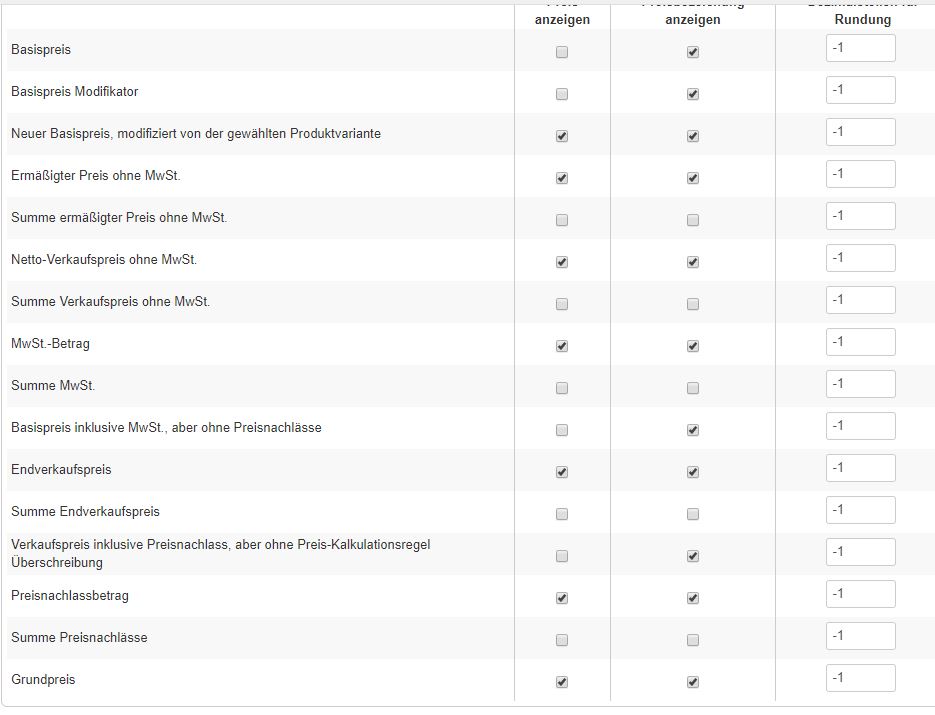Uncheck first checkbox for Neuer Basispreis row
The height and width of the screenshot is (715, 935).
pos(562,136)
